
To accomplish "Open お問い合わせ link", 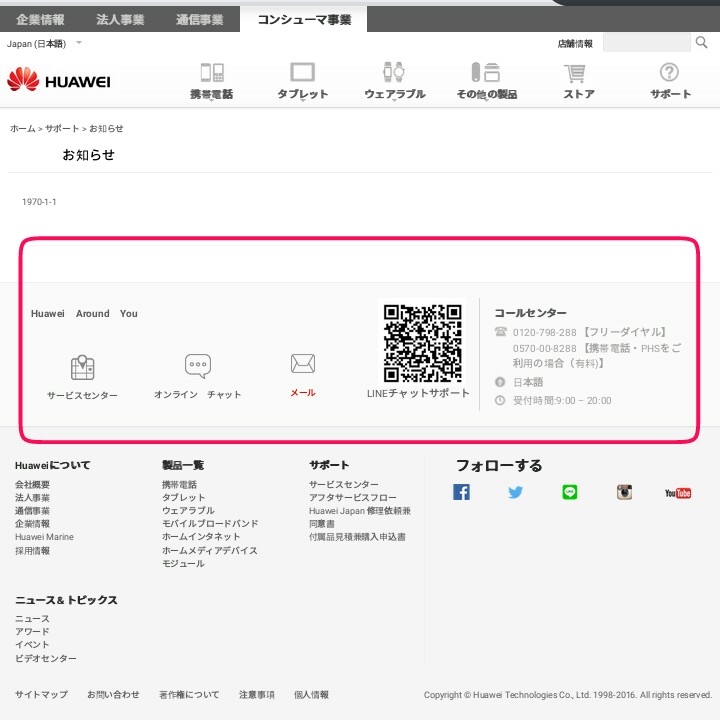I will click(x=113, y=695).
